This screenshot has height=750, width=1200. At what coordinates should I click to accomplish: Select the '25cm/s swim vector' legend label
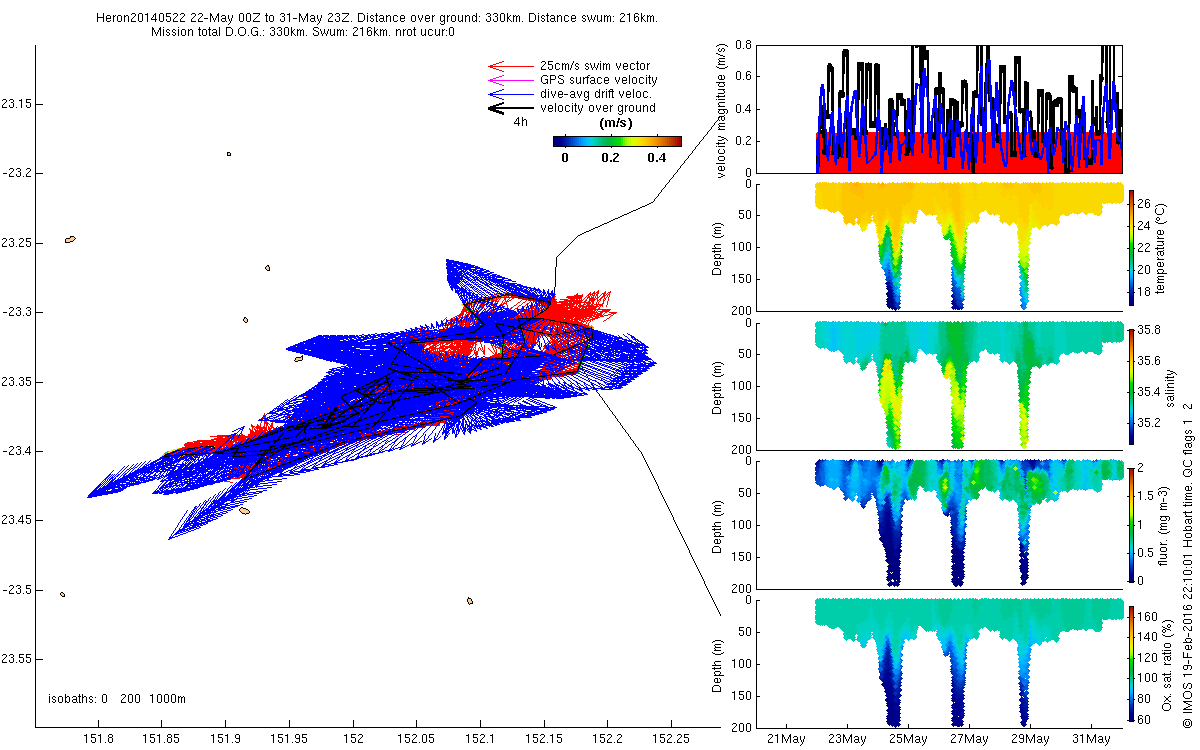click(594, 66)
